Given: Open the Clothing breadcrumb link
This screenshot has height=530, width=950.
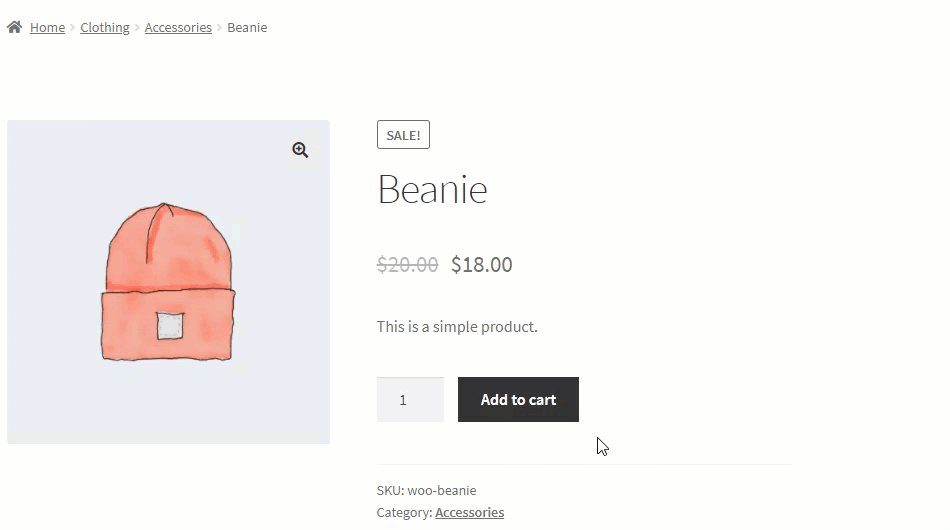Looking at the screenshot, I should [105, 27].
